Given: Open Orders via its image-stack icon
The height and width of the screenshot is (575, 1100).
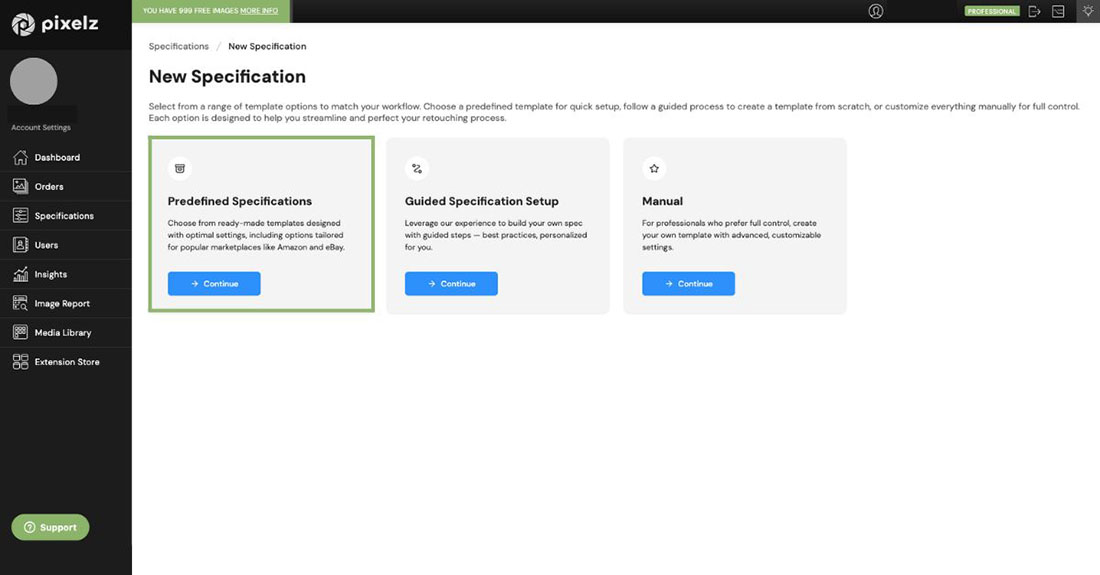Looking at the screenshot, I should coord(20,186).
